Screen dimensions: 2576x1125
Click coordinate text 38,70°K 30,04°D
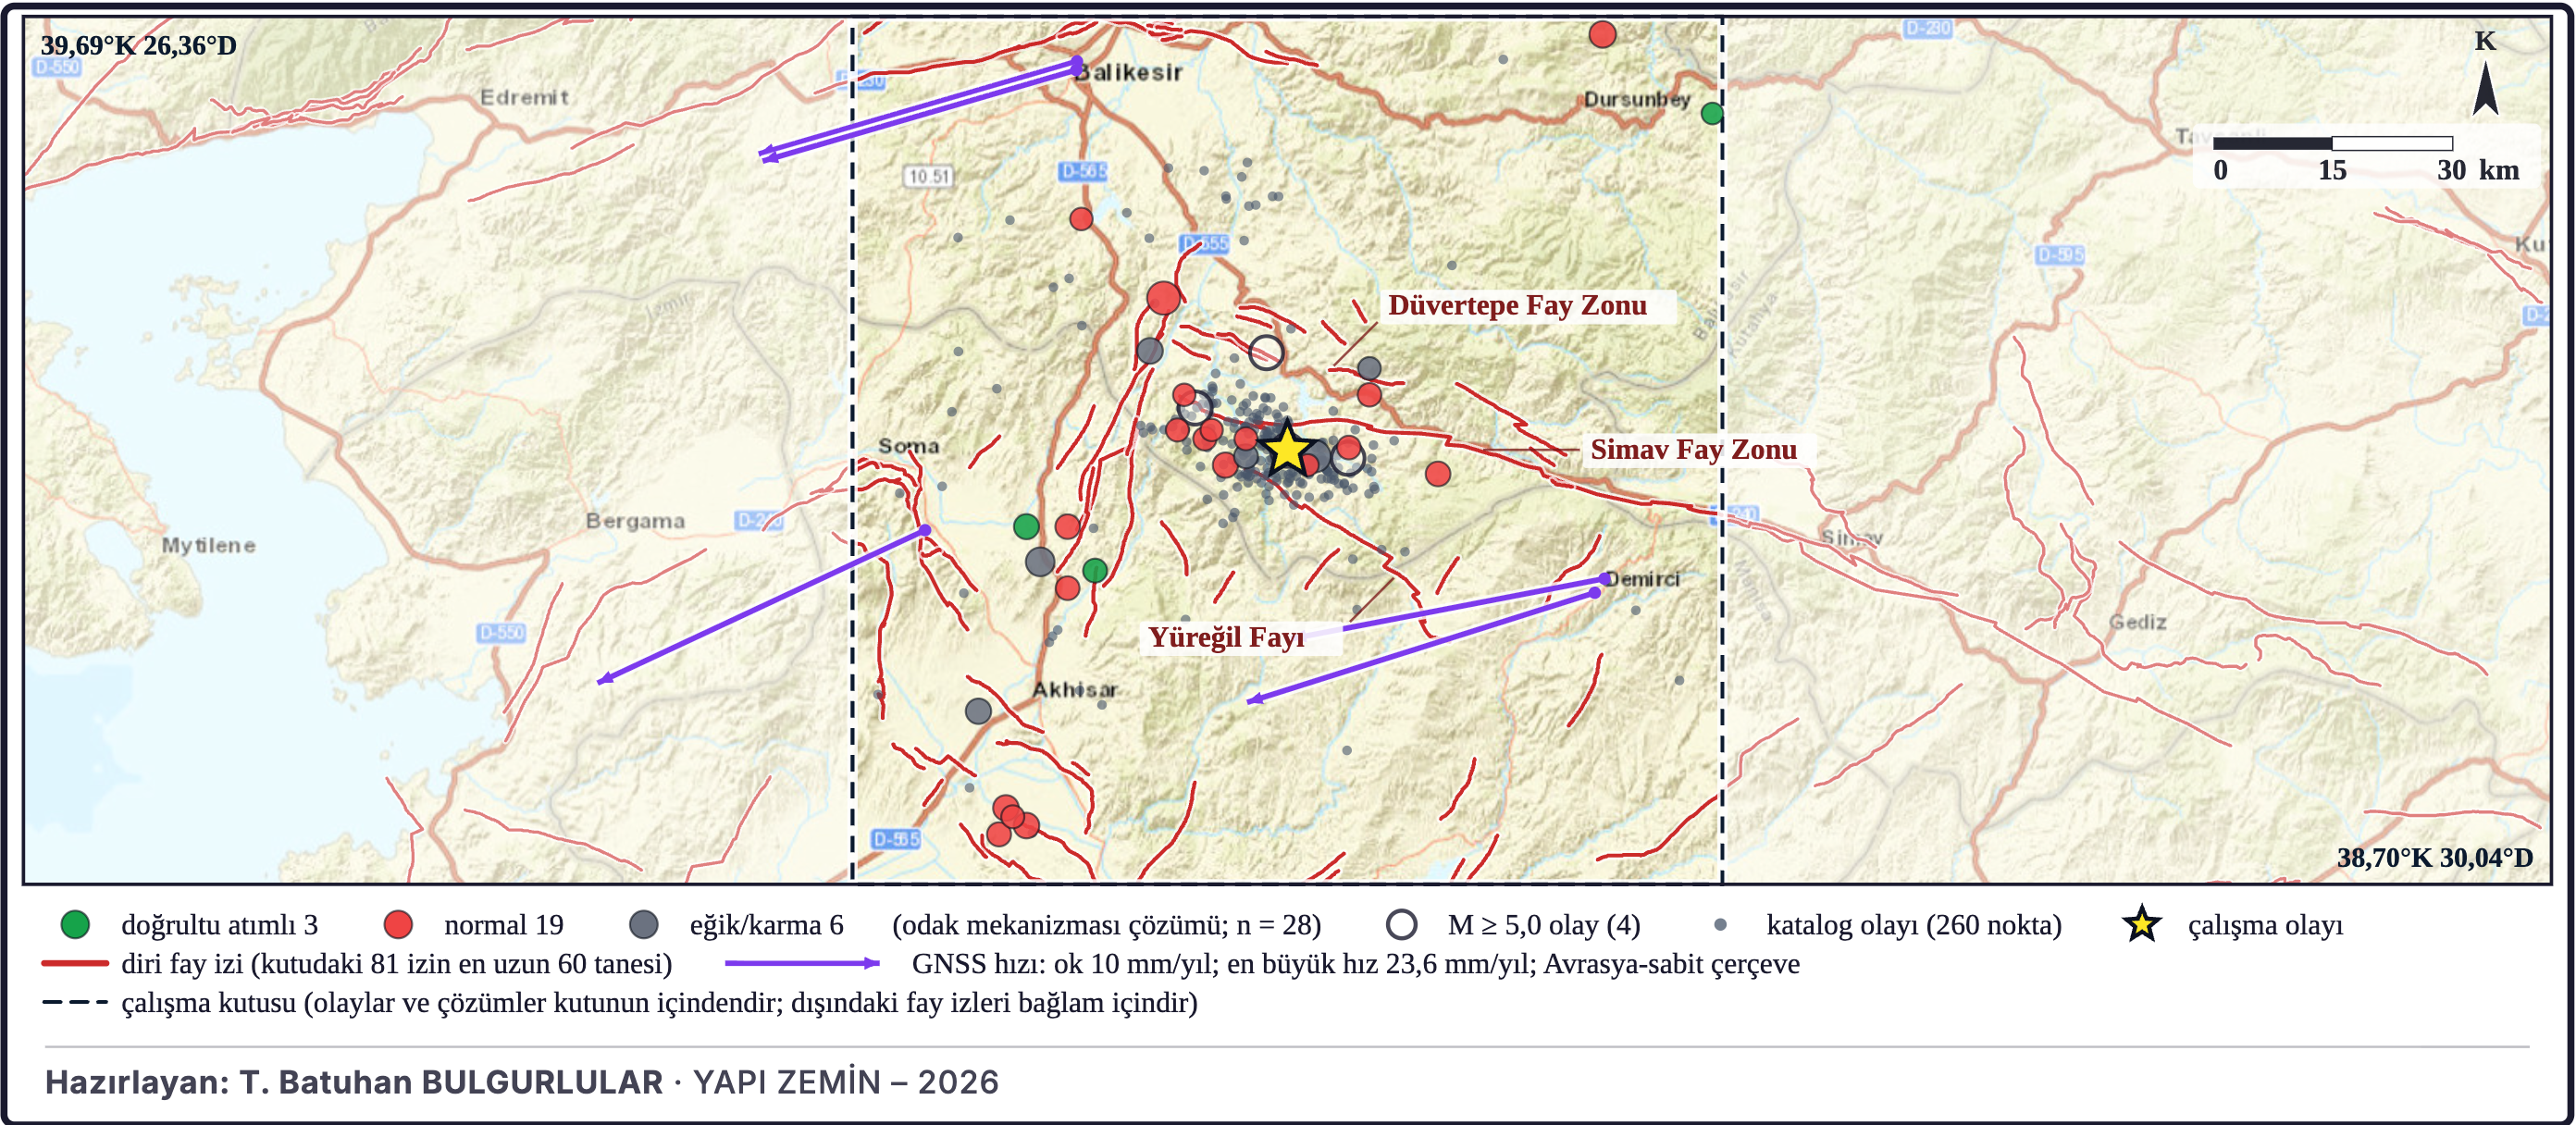pyautogui.click(x=2435, y=857)
